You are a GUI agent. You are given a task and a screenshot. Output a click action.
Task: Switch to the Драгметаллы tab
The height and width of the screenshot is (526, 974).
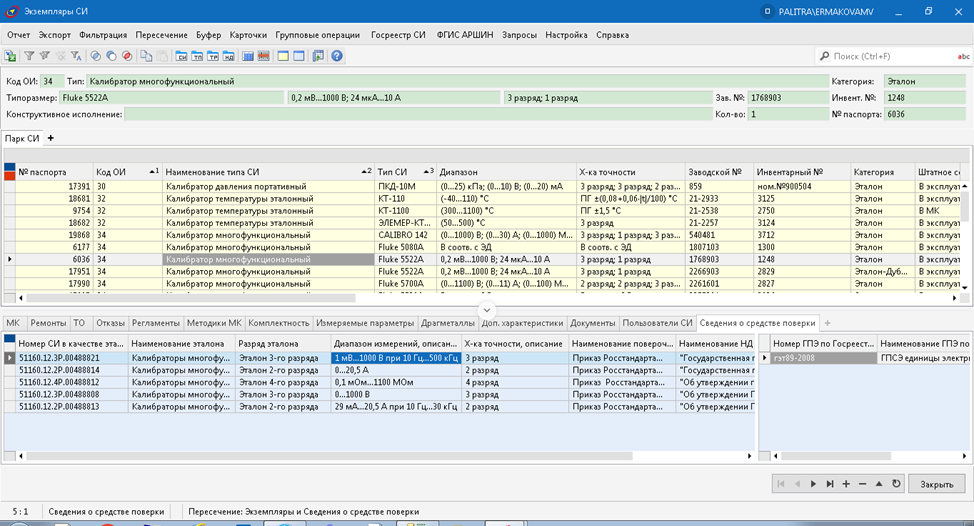448,323
